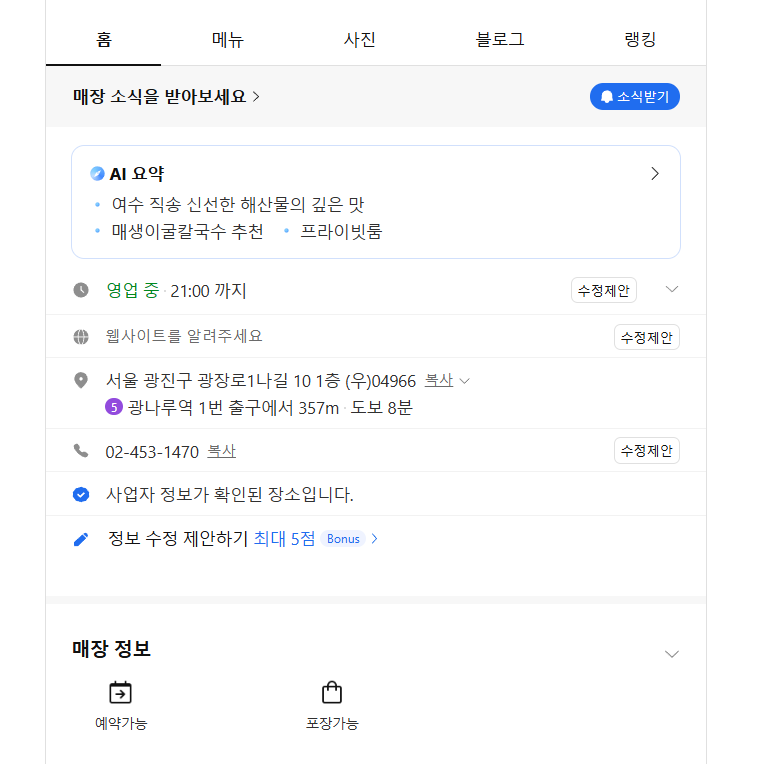Viewport: 782px width, 764px height.
Task: Click the 최대 5점 text
Action: (x=284, y=539)
